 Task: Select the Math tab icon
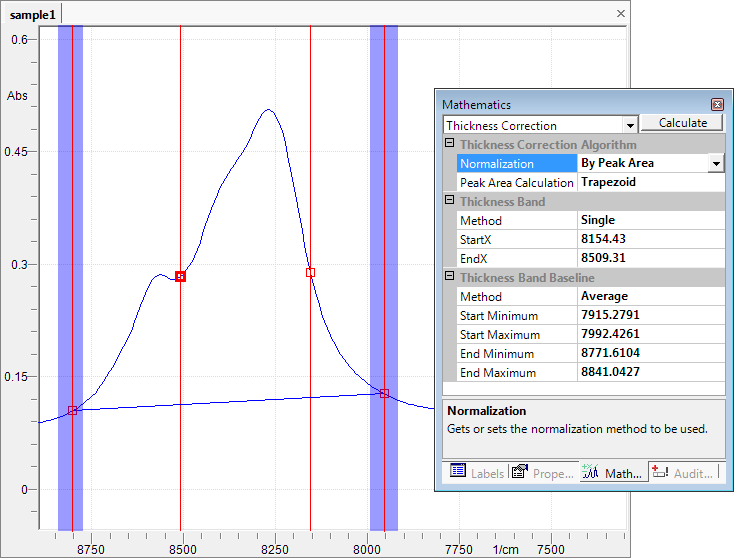[x=589, y=472]
